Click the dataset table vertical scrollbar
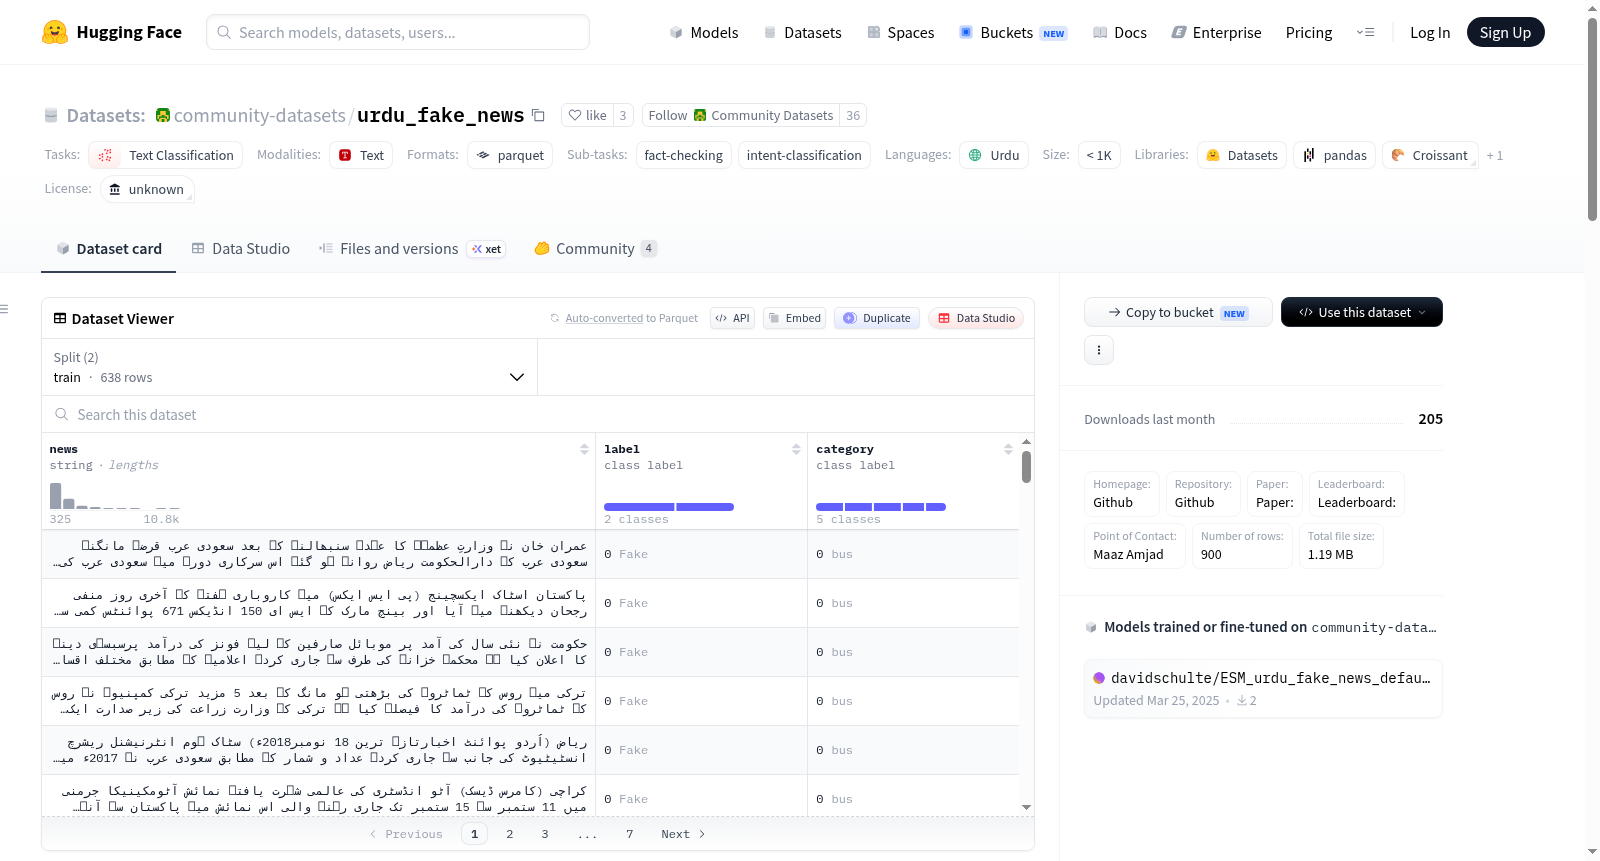This screenshot has width=1600, height=861. pyautogui.click(x=1026, y=467)
